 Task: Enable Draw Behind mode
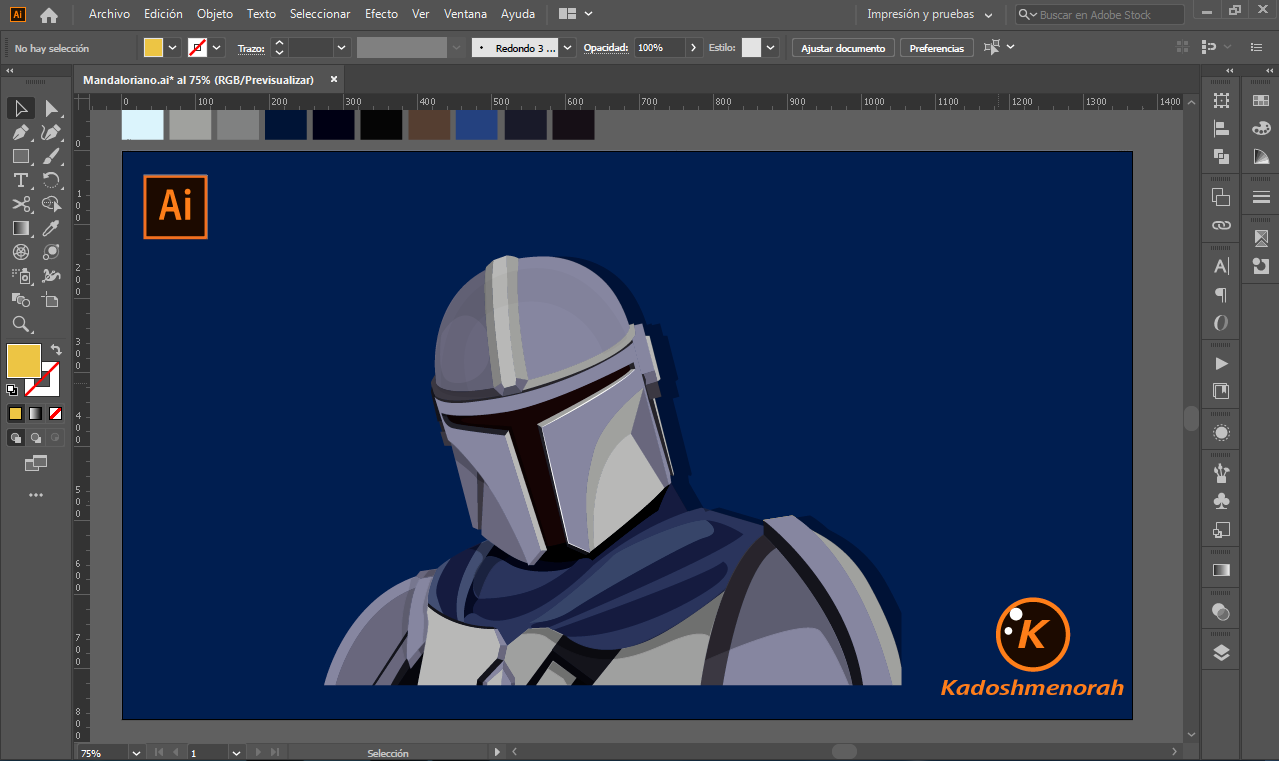click(x=35, y=437)
